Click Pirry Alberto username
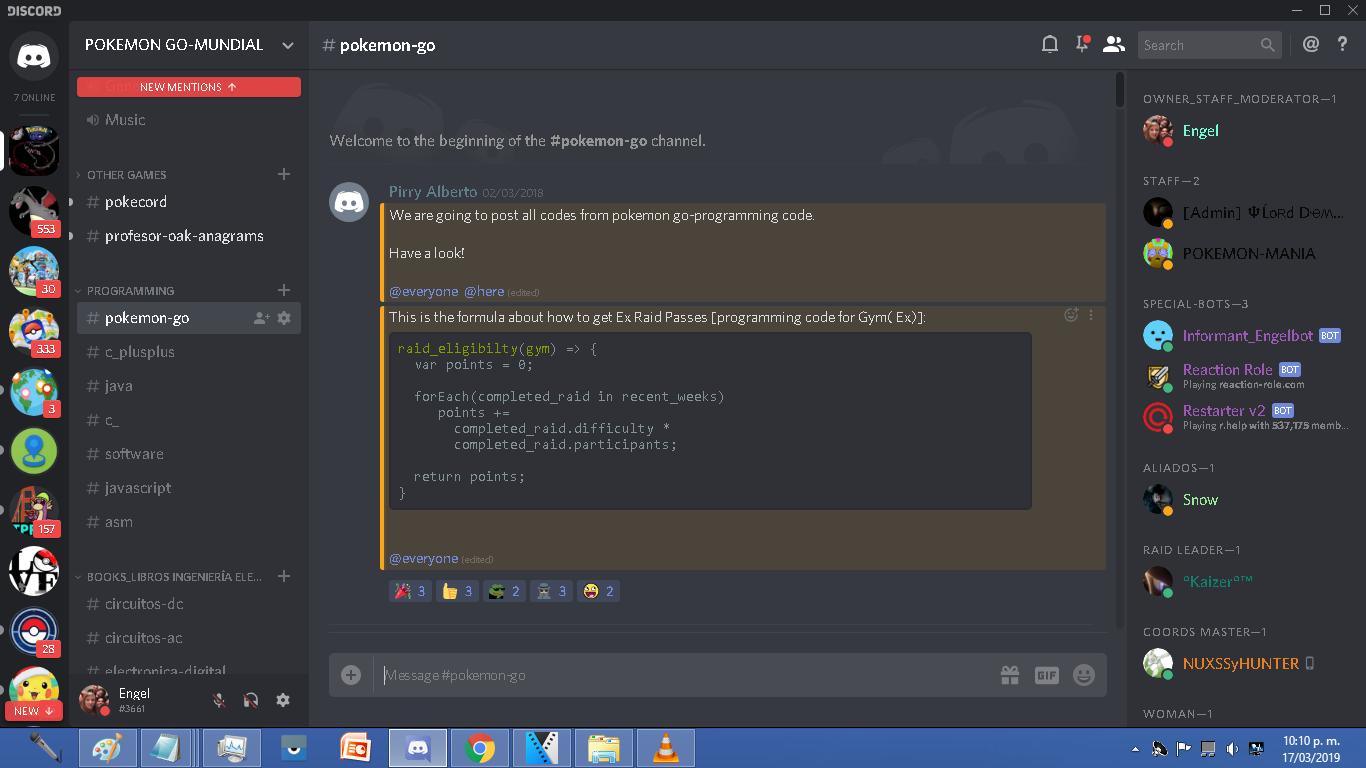Screen dimensions: 1366x768 coord(433,192)
